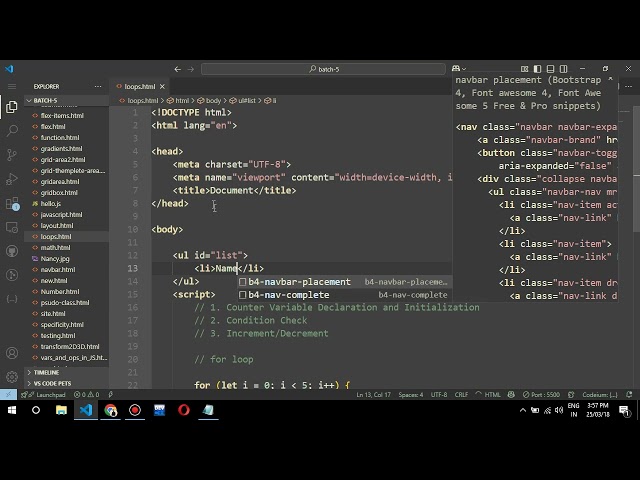Open javascript.html in explorer
640x480 pixels.
click(x=61, y=215)
